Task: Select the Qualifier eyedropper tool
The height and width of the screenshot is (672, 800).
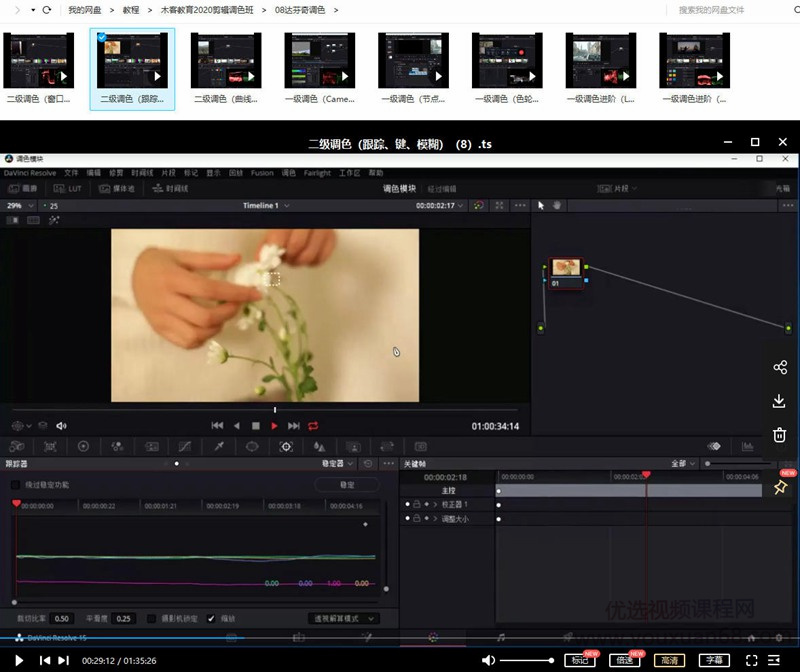Action: (218, 447)
